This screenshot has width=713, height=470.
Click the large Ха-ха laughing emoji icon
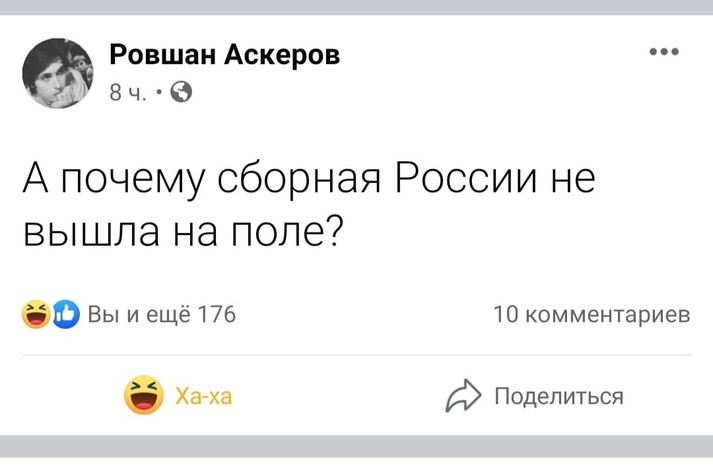(x=144, y=397)
